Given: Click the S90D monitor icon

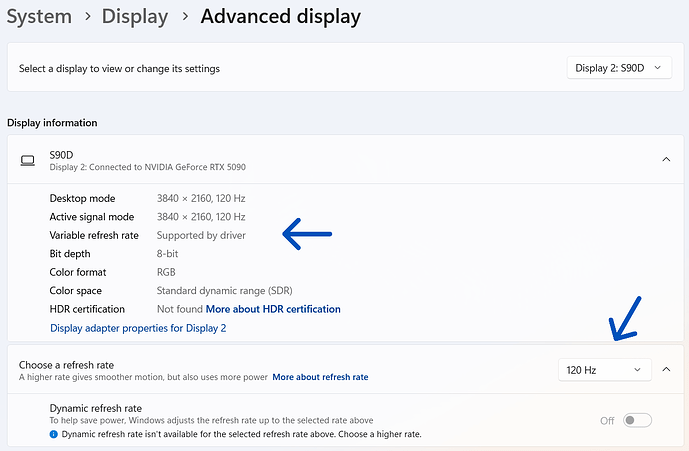Looking at the screenshot, I should pos(28,160).
